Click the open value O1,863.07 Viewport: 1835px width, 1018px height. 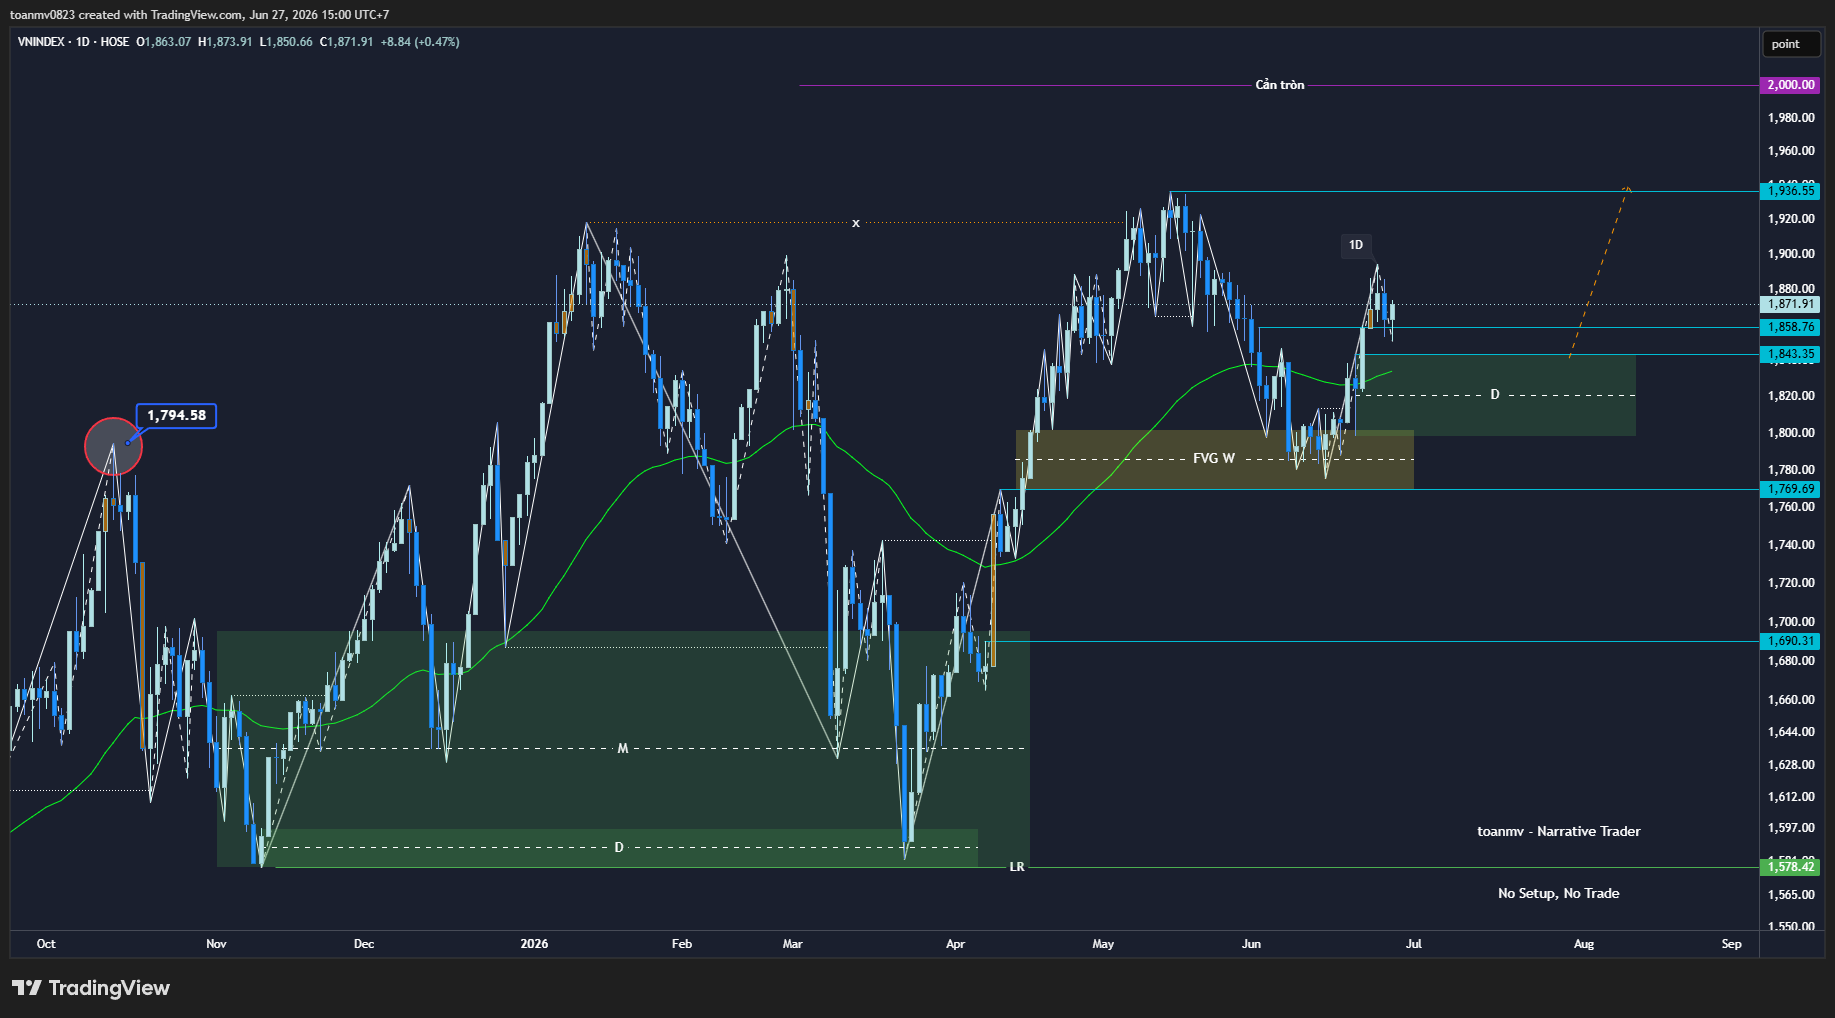164,42
